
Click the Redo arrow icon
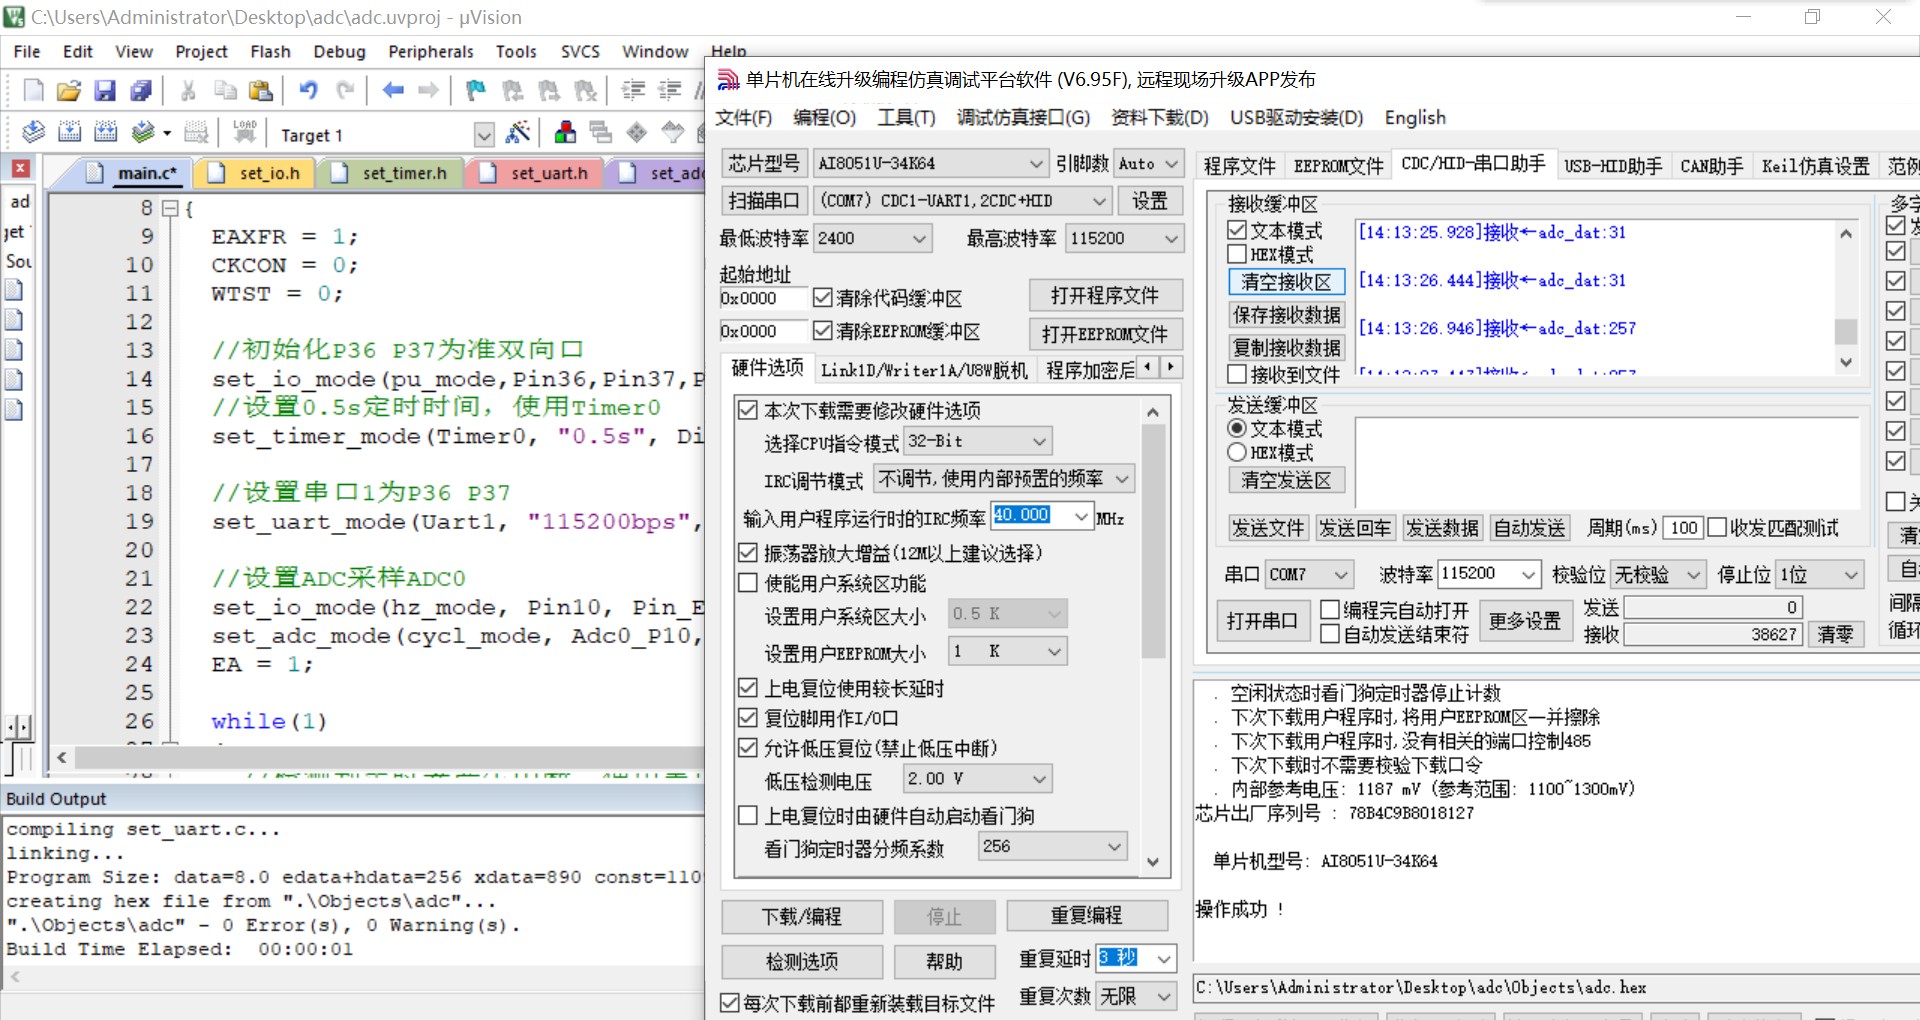345,91
